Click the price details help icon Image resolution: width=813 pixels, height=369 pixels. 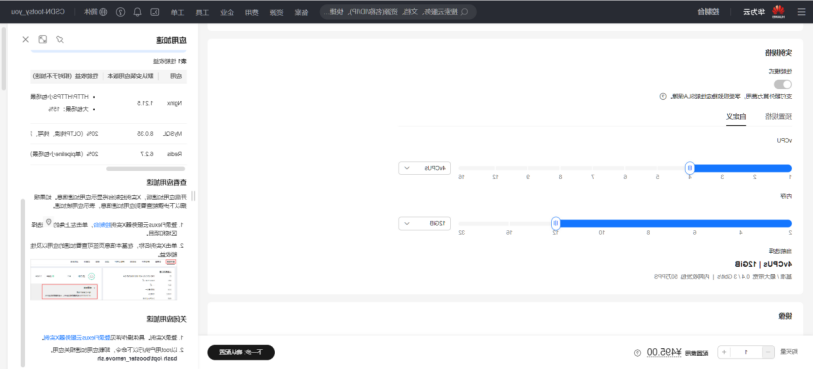click(x=637, y=353)
